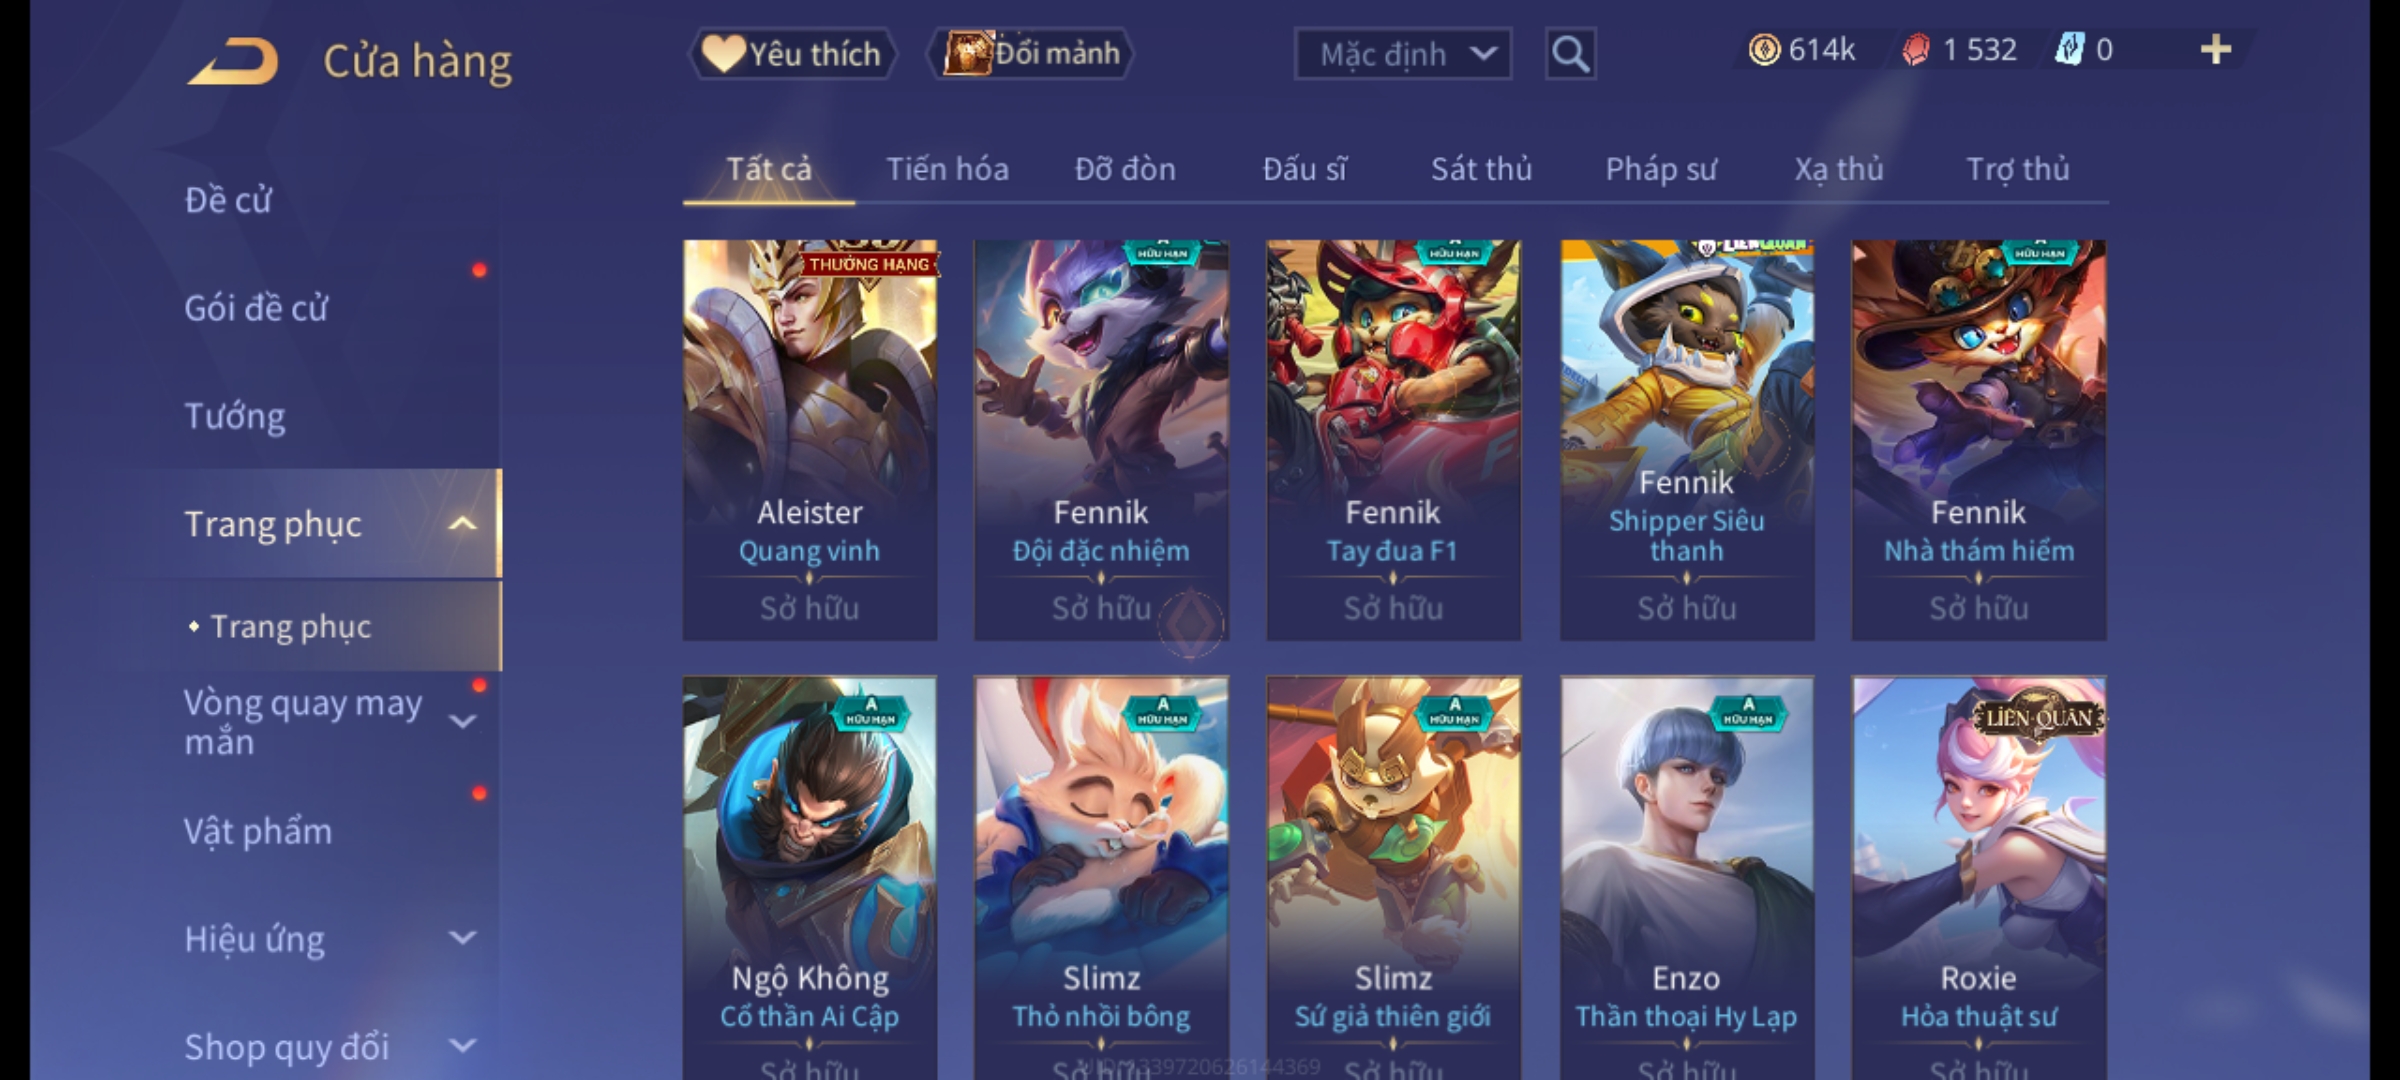Viewport: 2400px width, 1080px height.
Task: Open Đổi mảnh chest exchange
Action: pos(1031,54)
